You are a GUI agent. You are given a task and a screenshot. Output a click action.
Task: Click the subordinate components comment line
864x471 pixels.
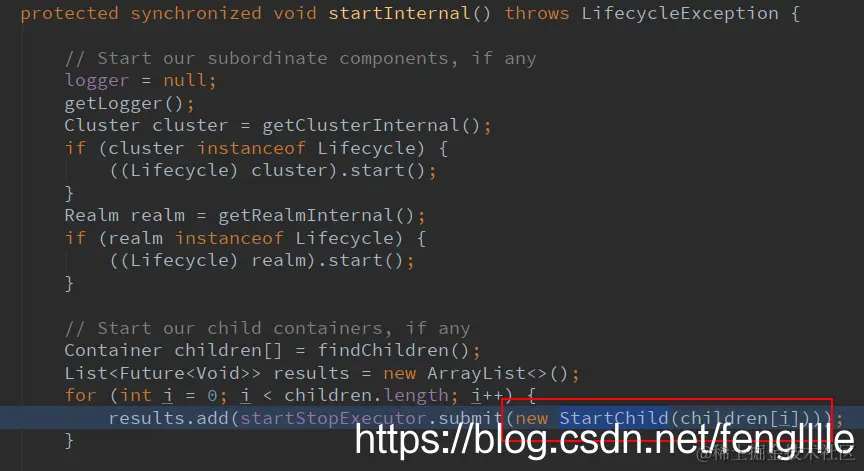300,58
